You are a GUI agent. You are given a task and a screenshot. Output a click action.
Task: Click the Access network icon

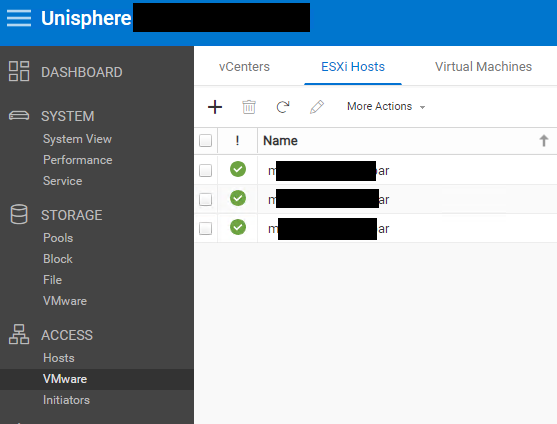[19, 334]
